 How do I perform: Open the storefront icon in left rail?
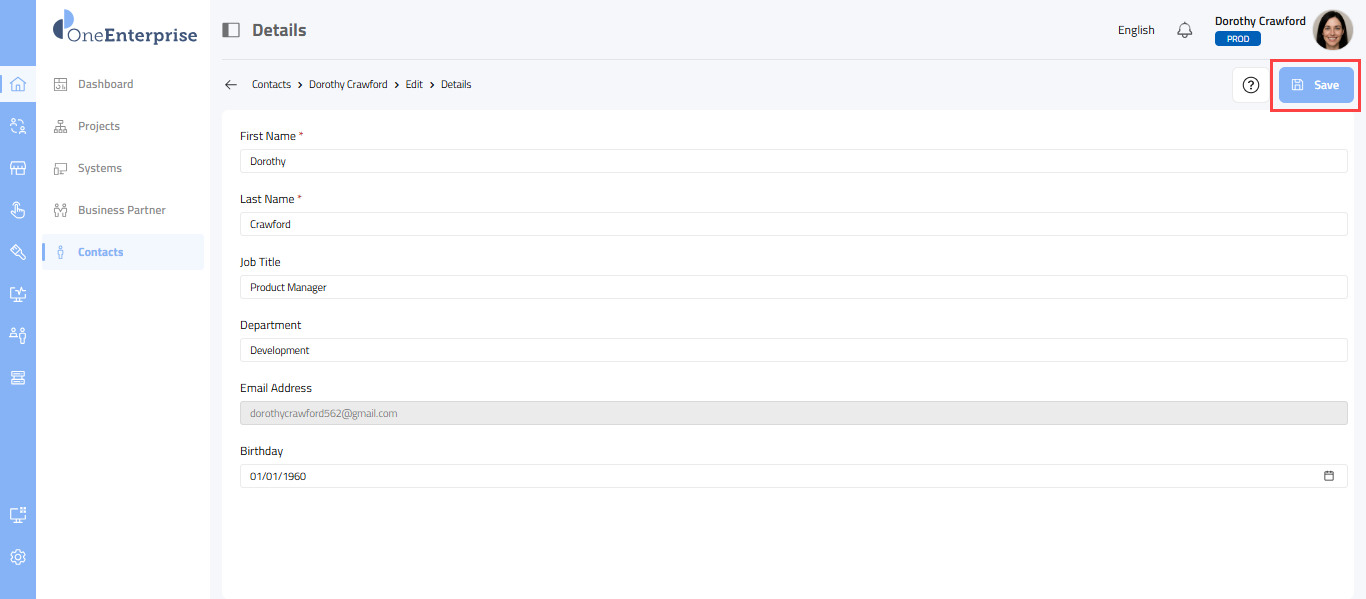(x=17, y=168)
